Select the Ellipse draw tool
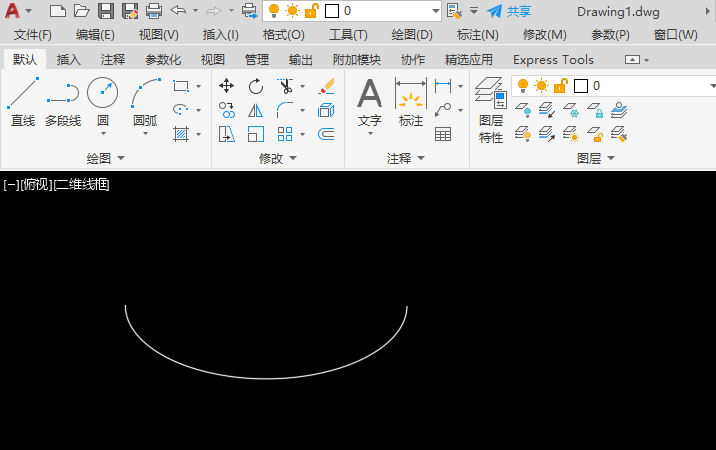The width and height of the screenshot is (716, 450). pos(181,110)
